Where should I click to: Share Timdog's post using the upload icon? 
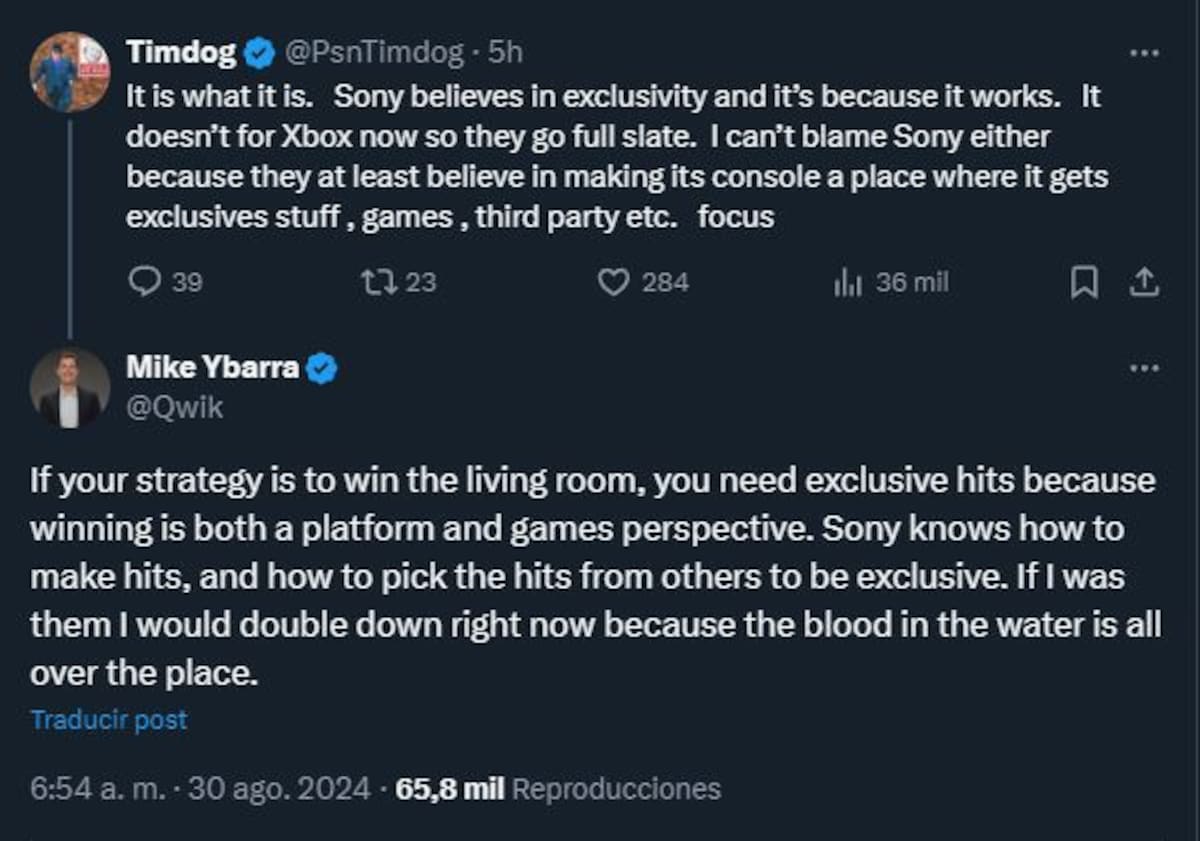1143,283
